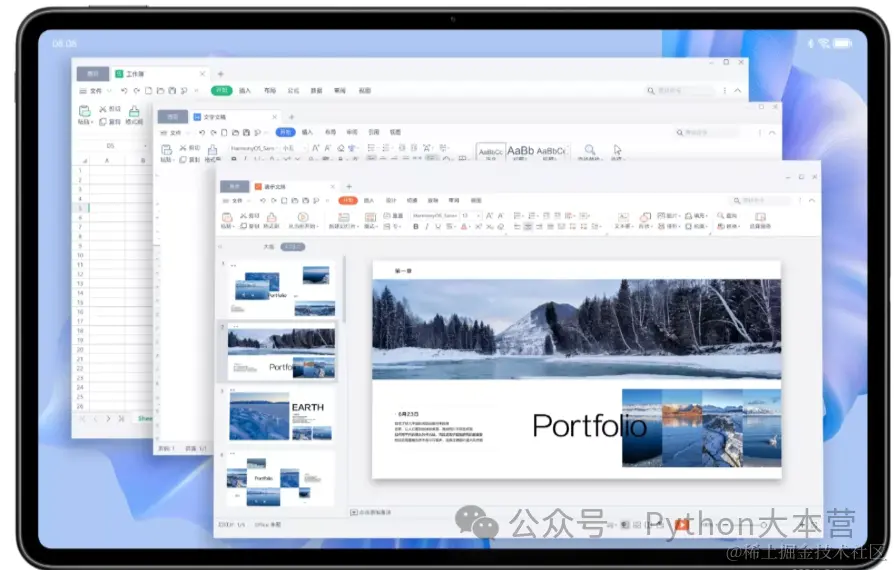Viewport: 894px width, 570px height.
Task: Open Selection Pane icon in presentation ribbon
Action: click(760, 217)
